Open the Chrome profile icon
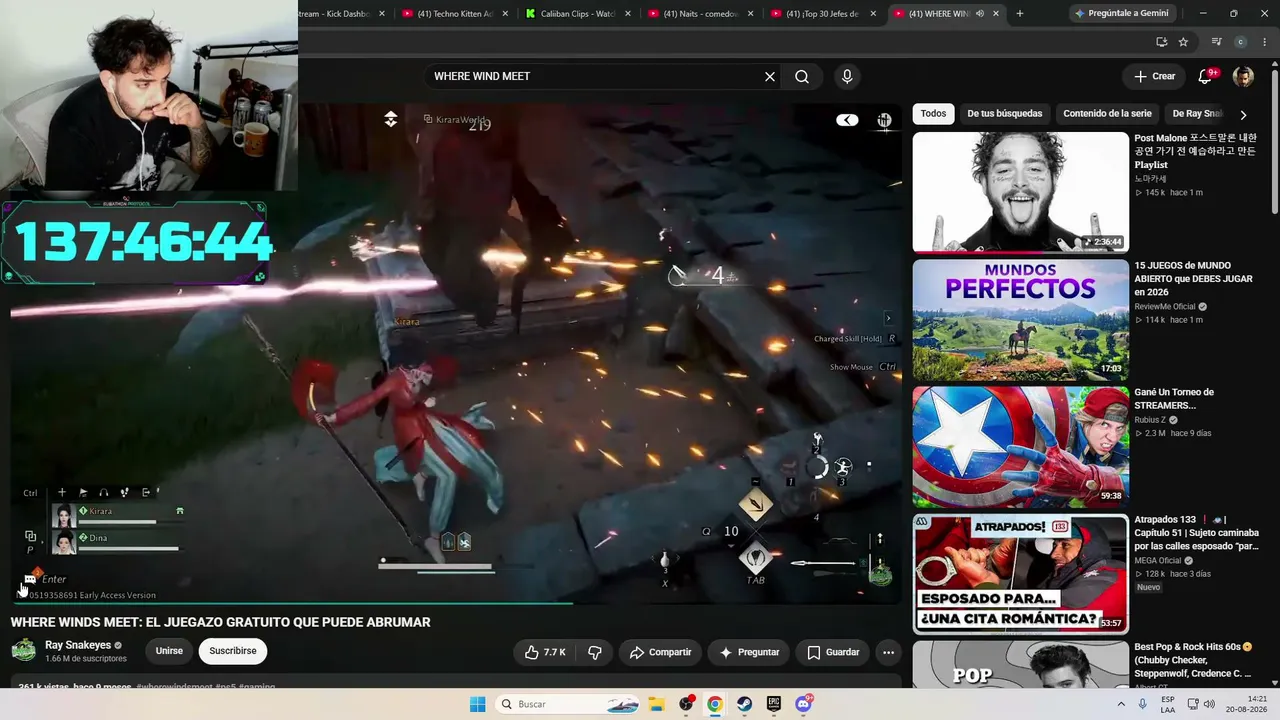This screenshot has width=1280, height=720. pos(1240,42)
